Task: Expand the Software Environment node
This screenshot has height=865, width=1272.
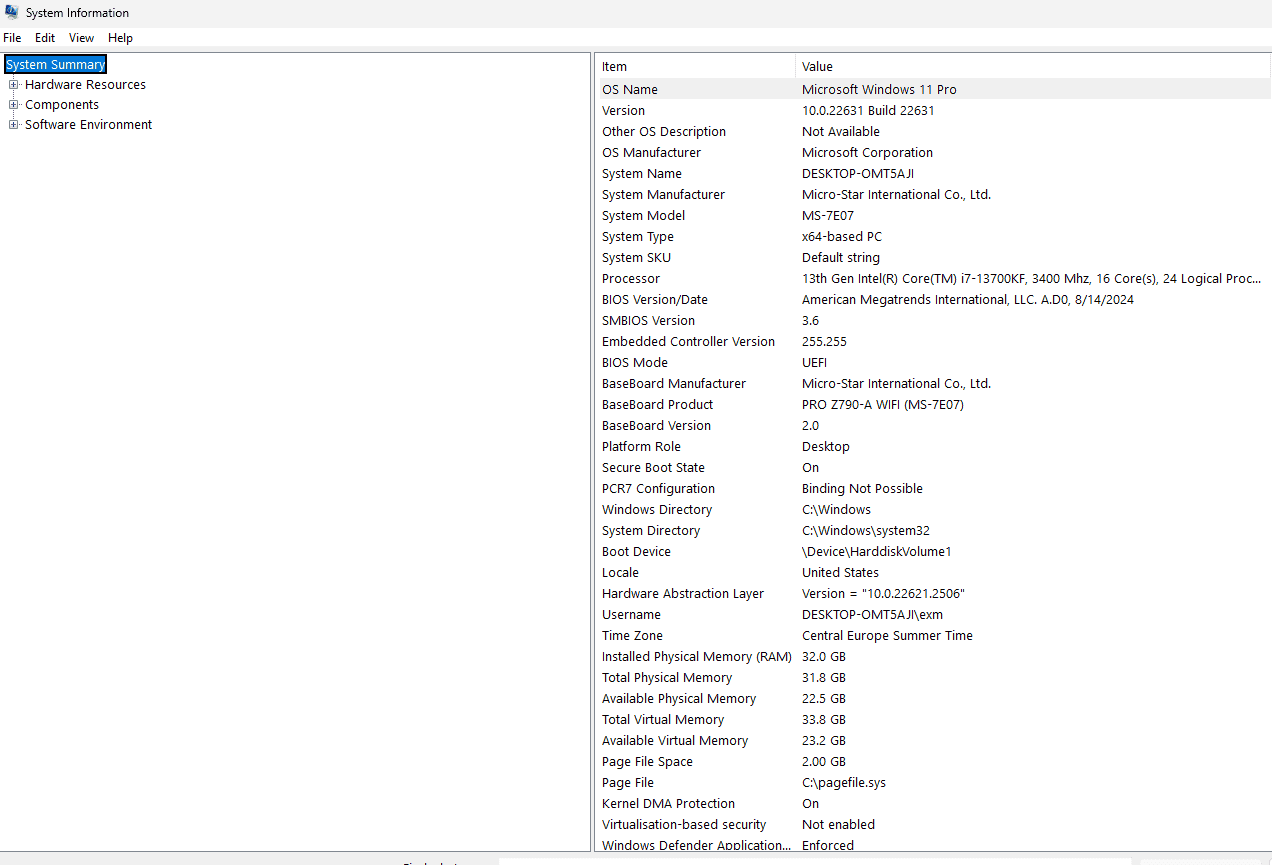Action: coord(14,125)
